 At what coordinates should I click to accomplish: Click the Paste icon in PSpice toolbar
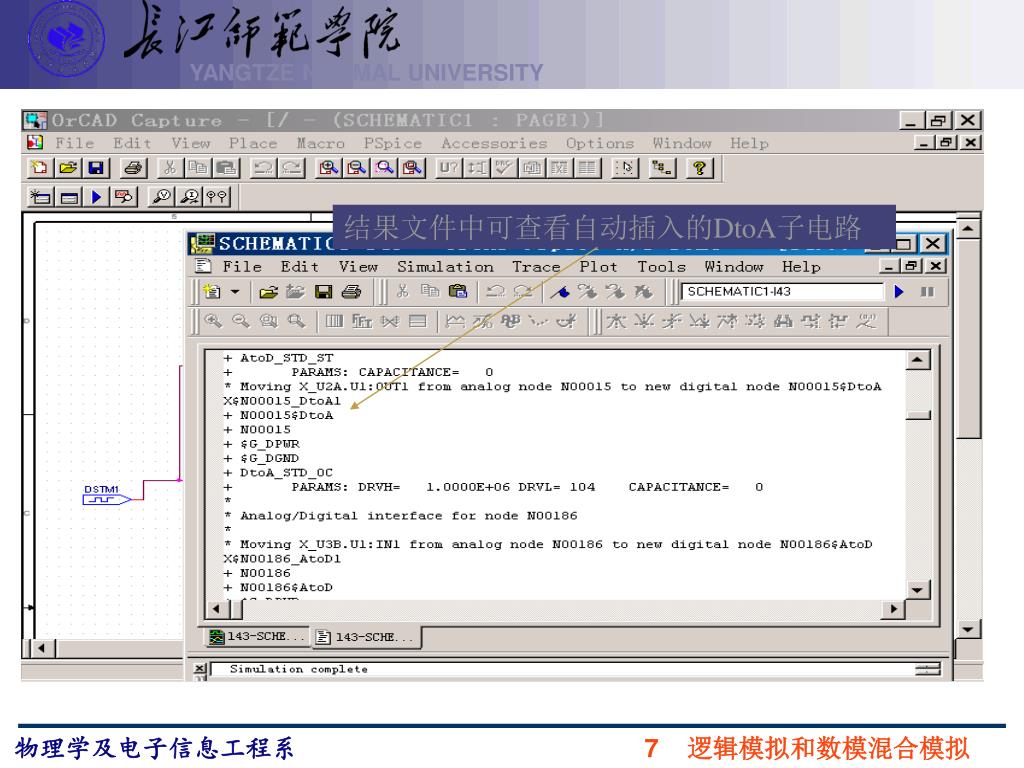click(458, 291)
